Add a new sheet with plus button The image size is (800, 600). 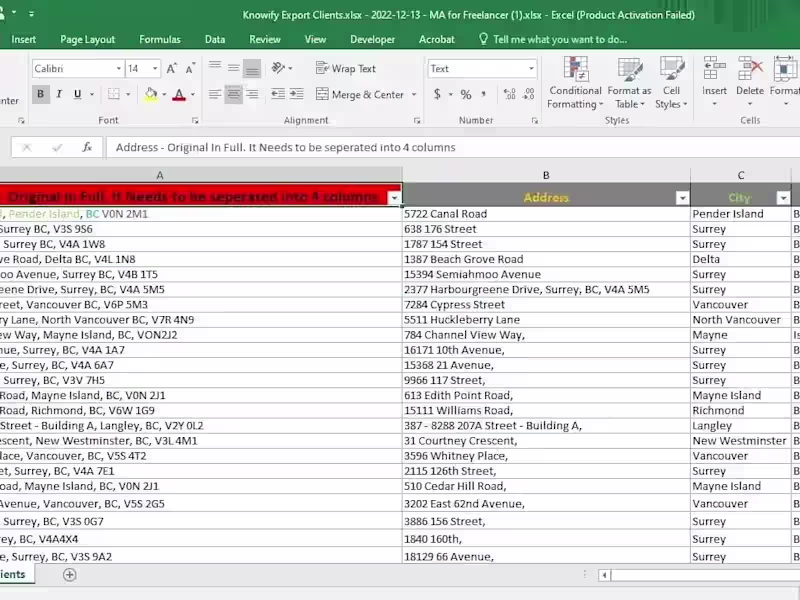point(69,575)
